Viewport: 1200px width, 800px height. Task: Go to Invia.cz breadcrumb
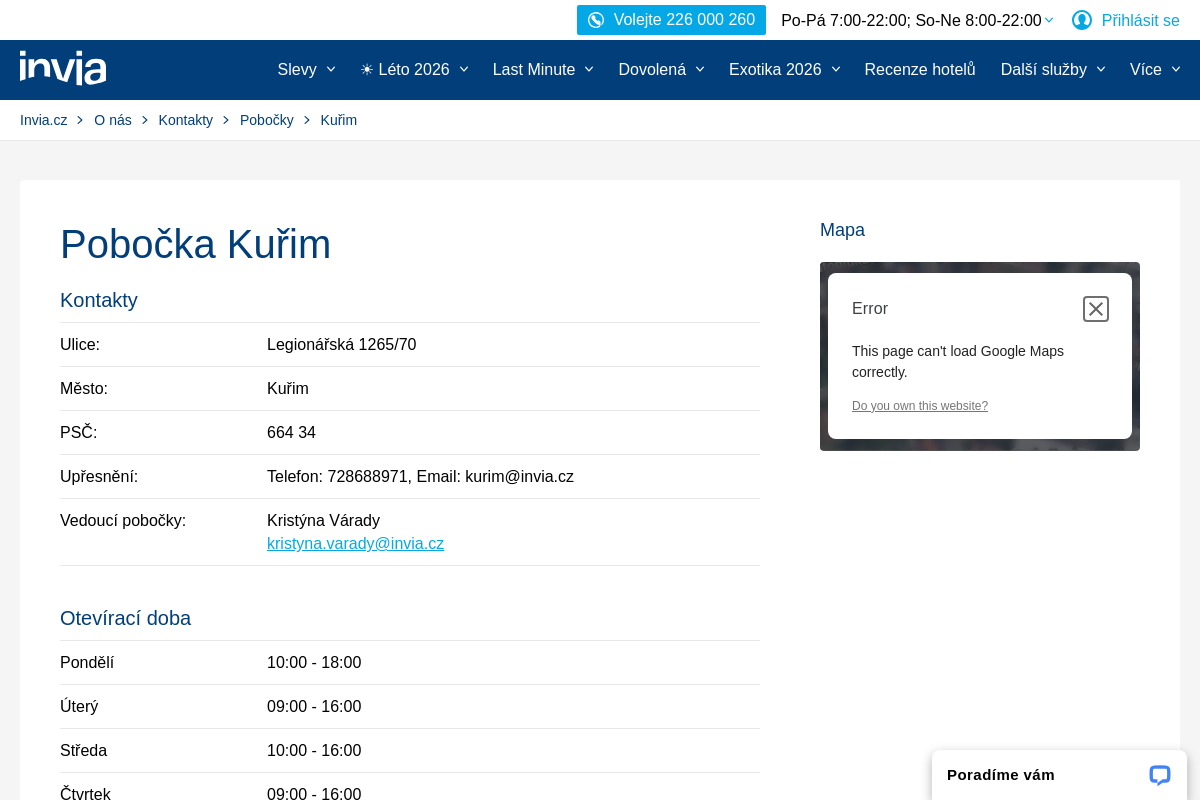click(x=44, y=120)
